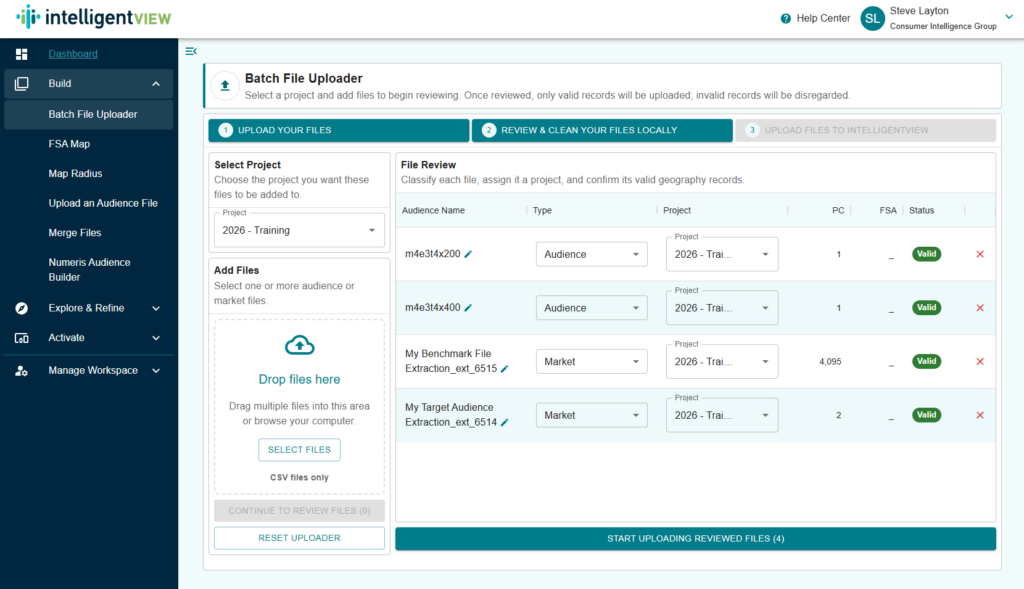The image size is (1024, 589).
Task: Click the SL user avatar
Action: tap(872, 18)
